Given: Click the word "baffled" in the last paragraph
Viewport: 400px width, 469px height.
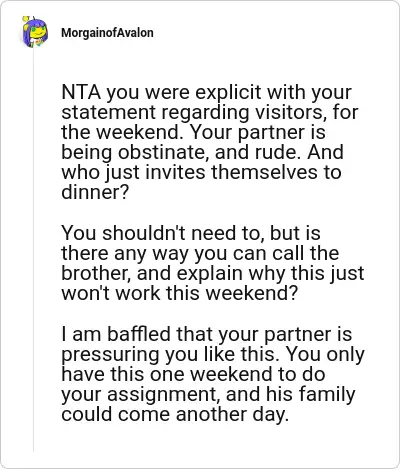Looking at the screenshot, I should coord(138,334).
